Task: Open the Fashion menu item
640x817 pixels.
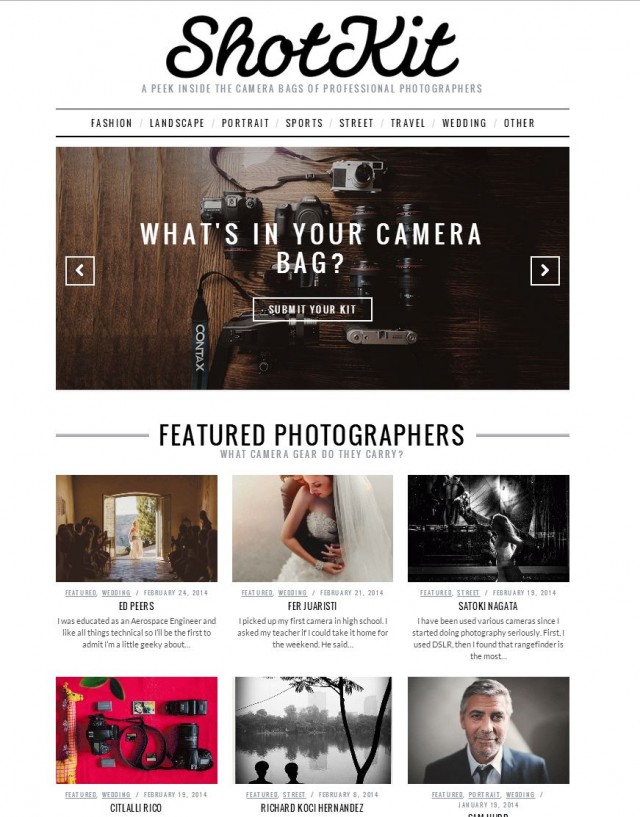Action: (x=112, y=123)
